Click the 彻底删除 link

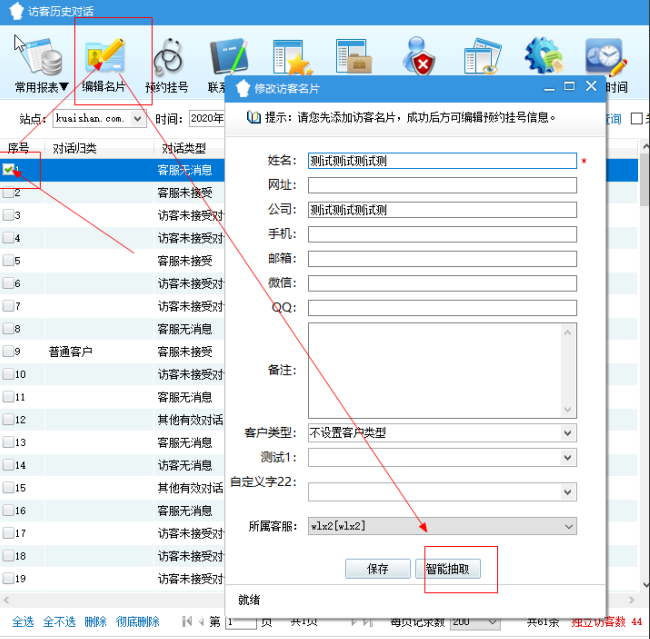click(x=137, y=622)
